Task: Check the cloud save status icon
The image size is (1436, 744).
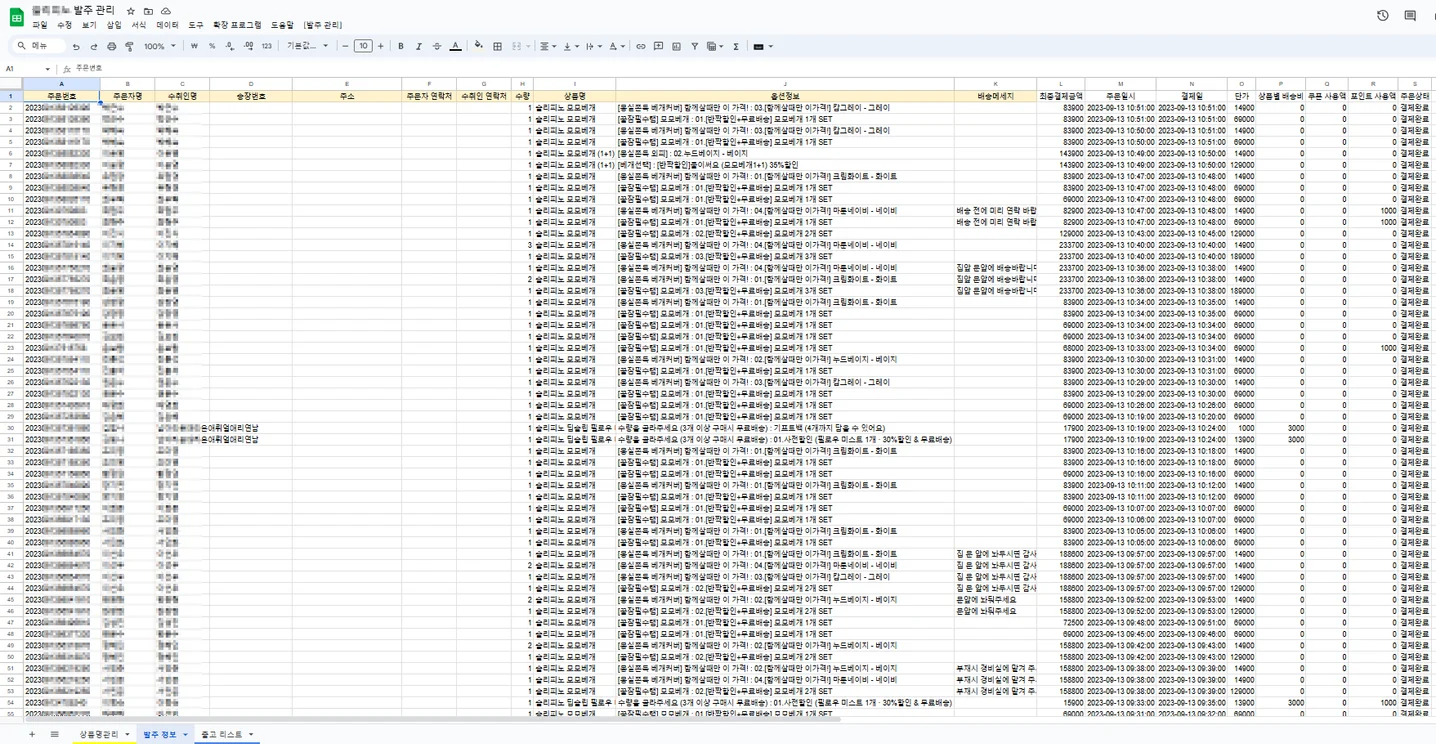Action: pos(166,11)
